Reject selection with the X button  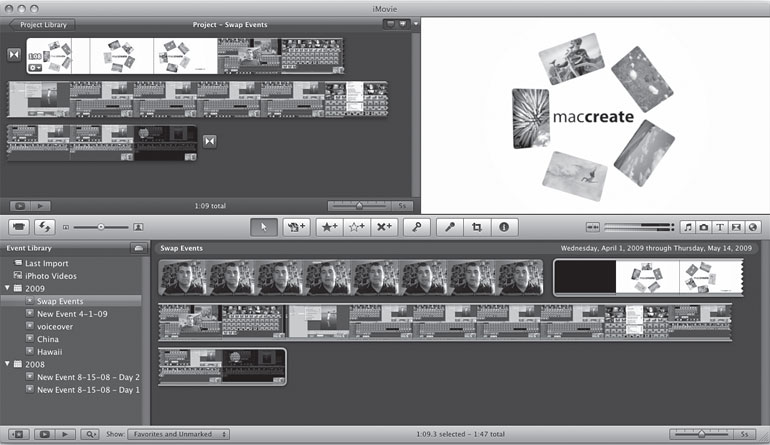pos(384,227)
